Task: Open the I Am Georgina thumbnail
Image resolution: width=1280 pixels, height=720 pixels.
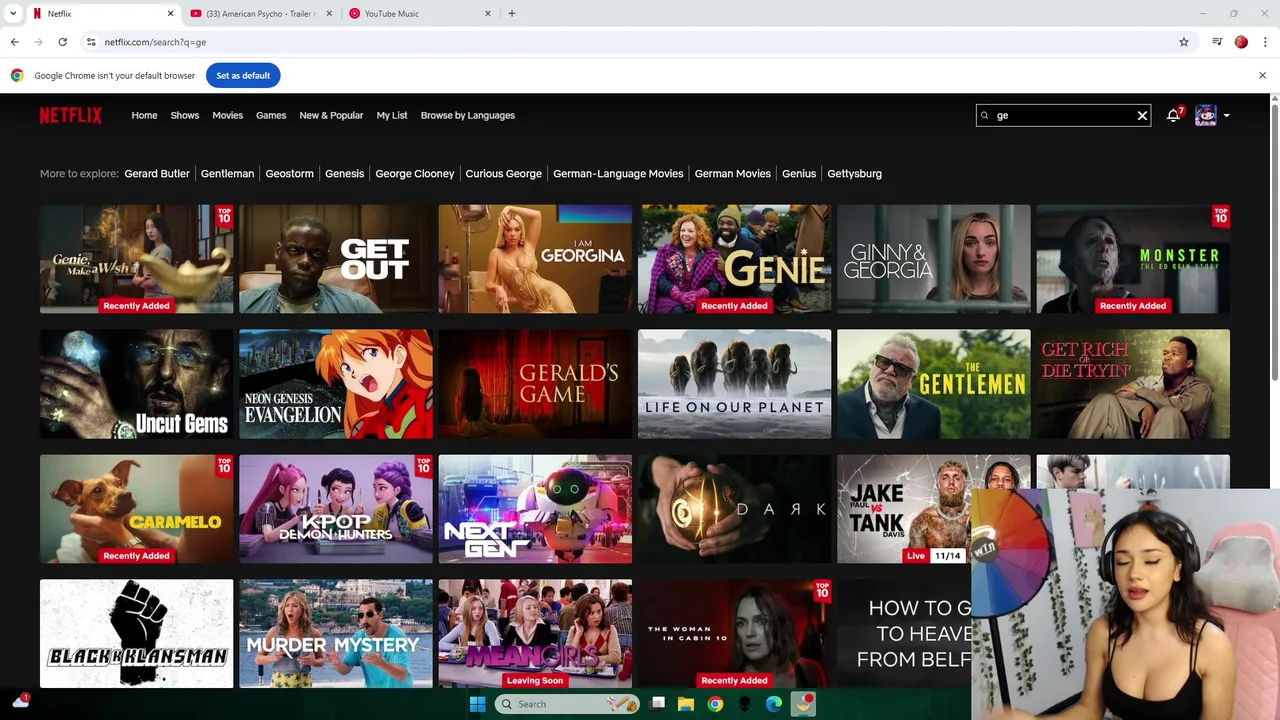Action: point(535,259)
